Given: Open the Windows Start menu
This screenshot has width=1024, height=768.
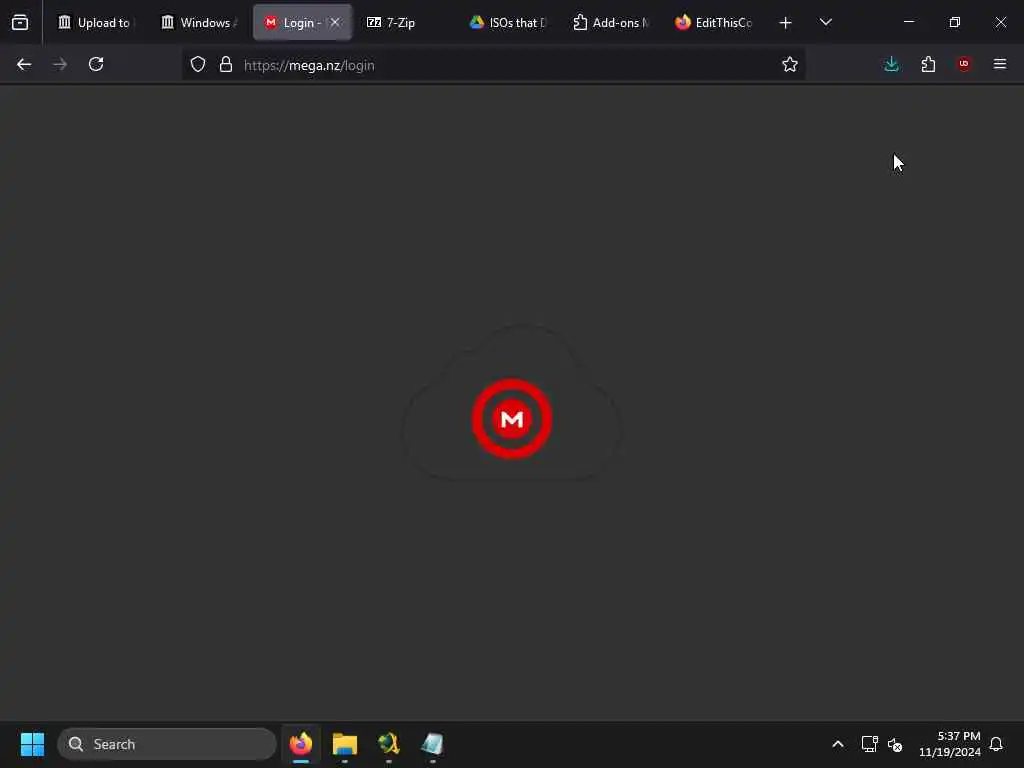Looking at the screenshot, I should [x=32, y=744].
